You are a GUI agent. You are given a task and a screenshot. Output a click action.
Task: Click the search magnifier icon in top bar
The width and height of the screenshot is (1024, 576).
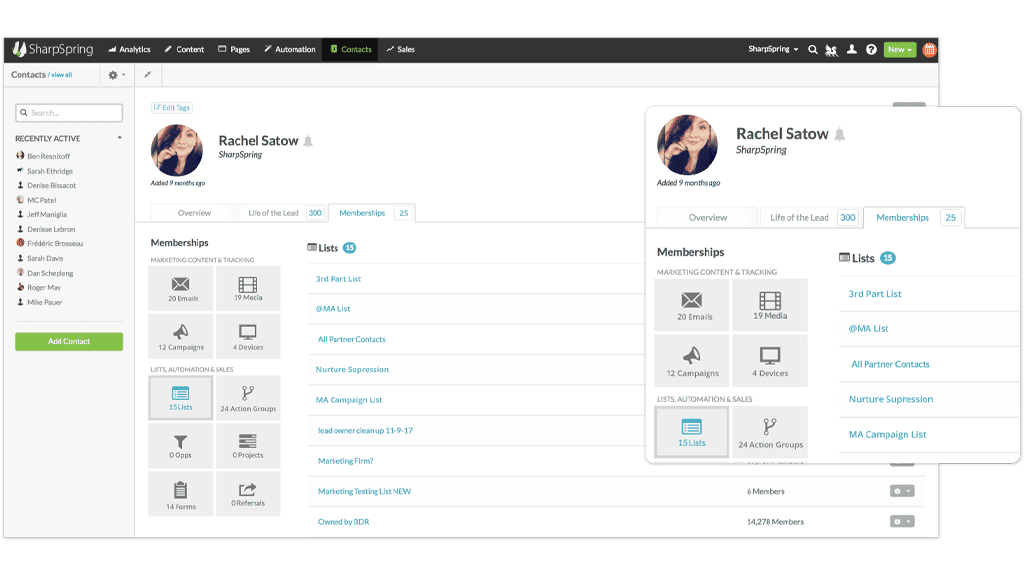click(x=812, y=49)
